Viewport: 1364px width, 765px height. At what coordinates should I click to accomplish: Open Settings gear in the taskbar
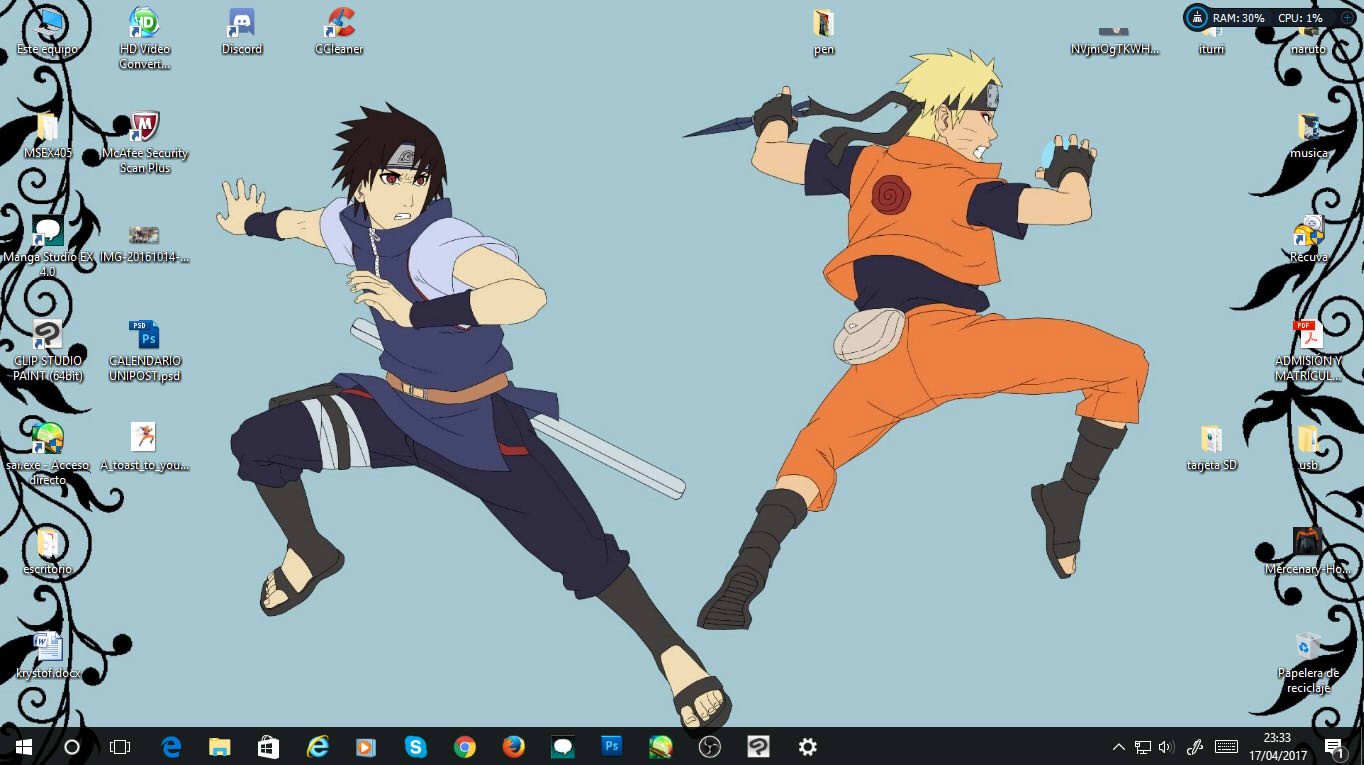pos(808,746)
